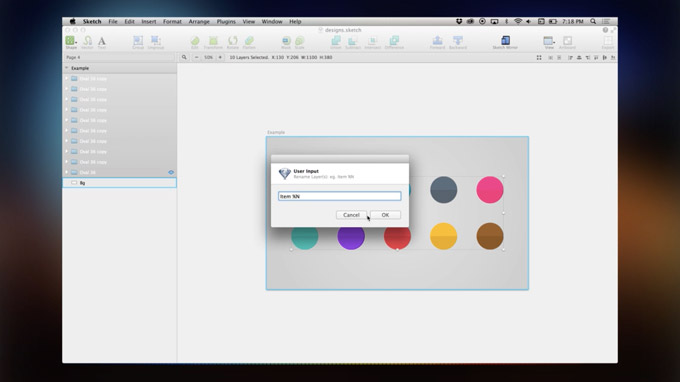This screenshot has width=680, height=382.
Task: Open Sketch Mirror from the toolbar
Action: pos(505,42)
